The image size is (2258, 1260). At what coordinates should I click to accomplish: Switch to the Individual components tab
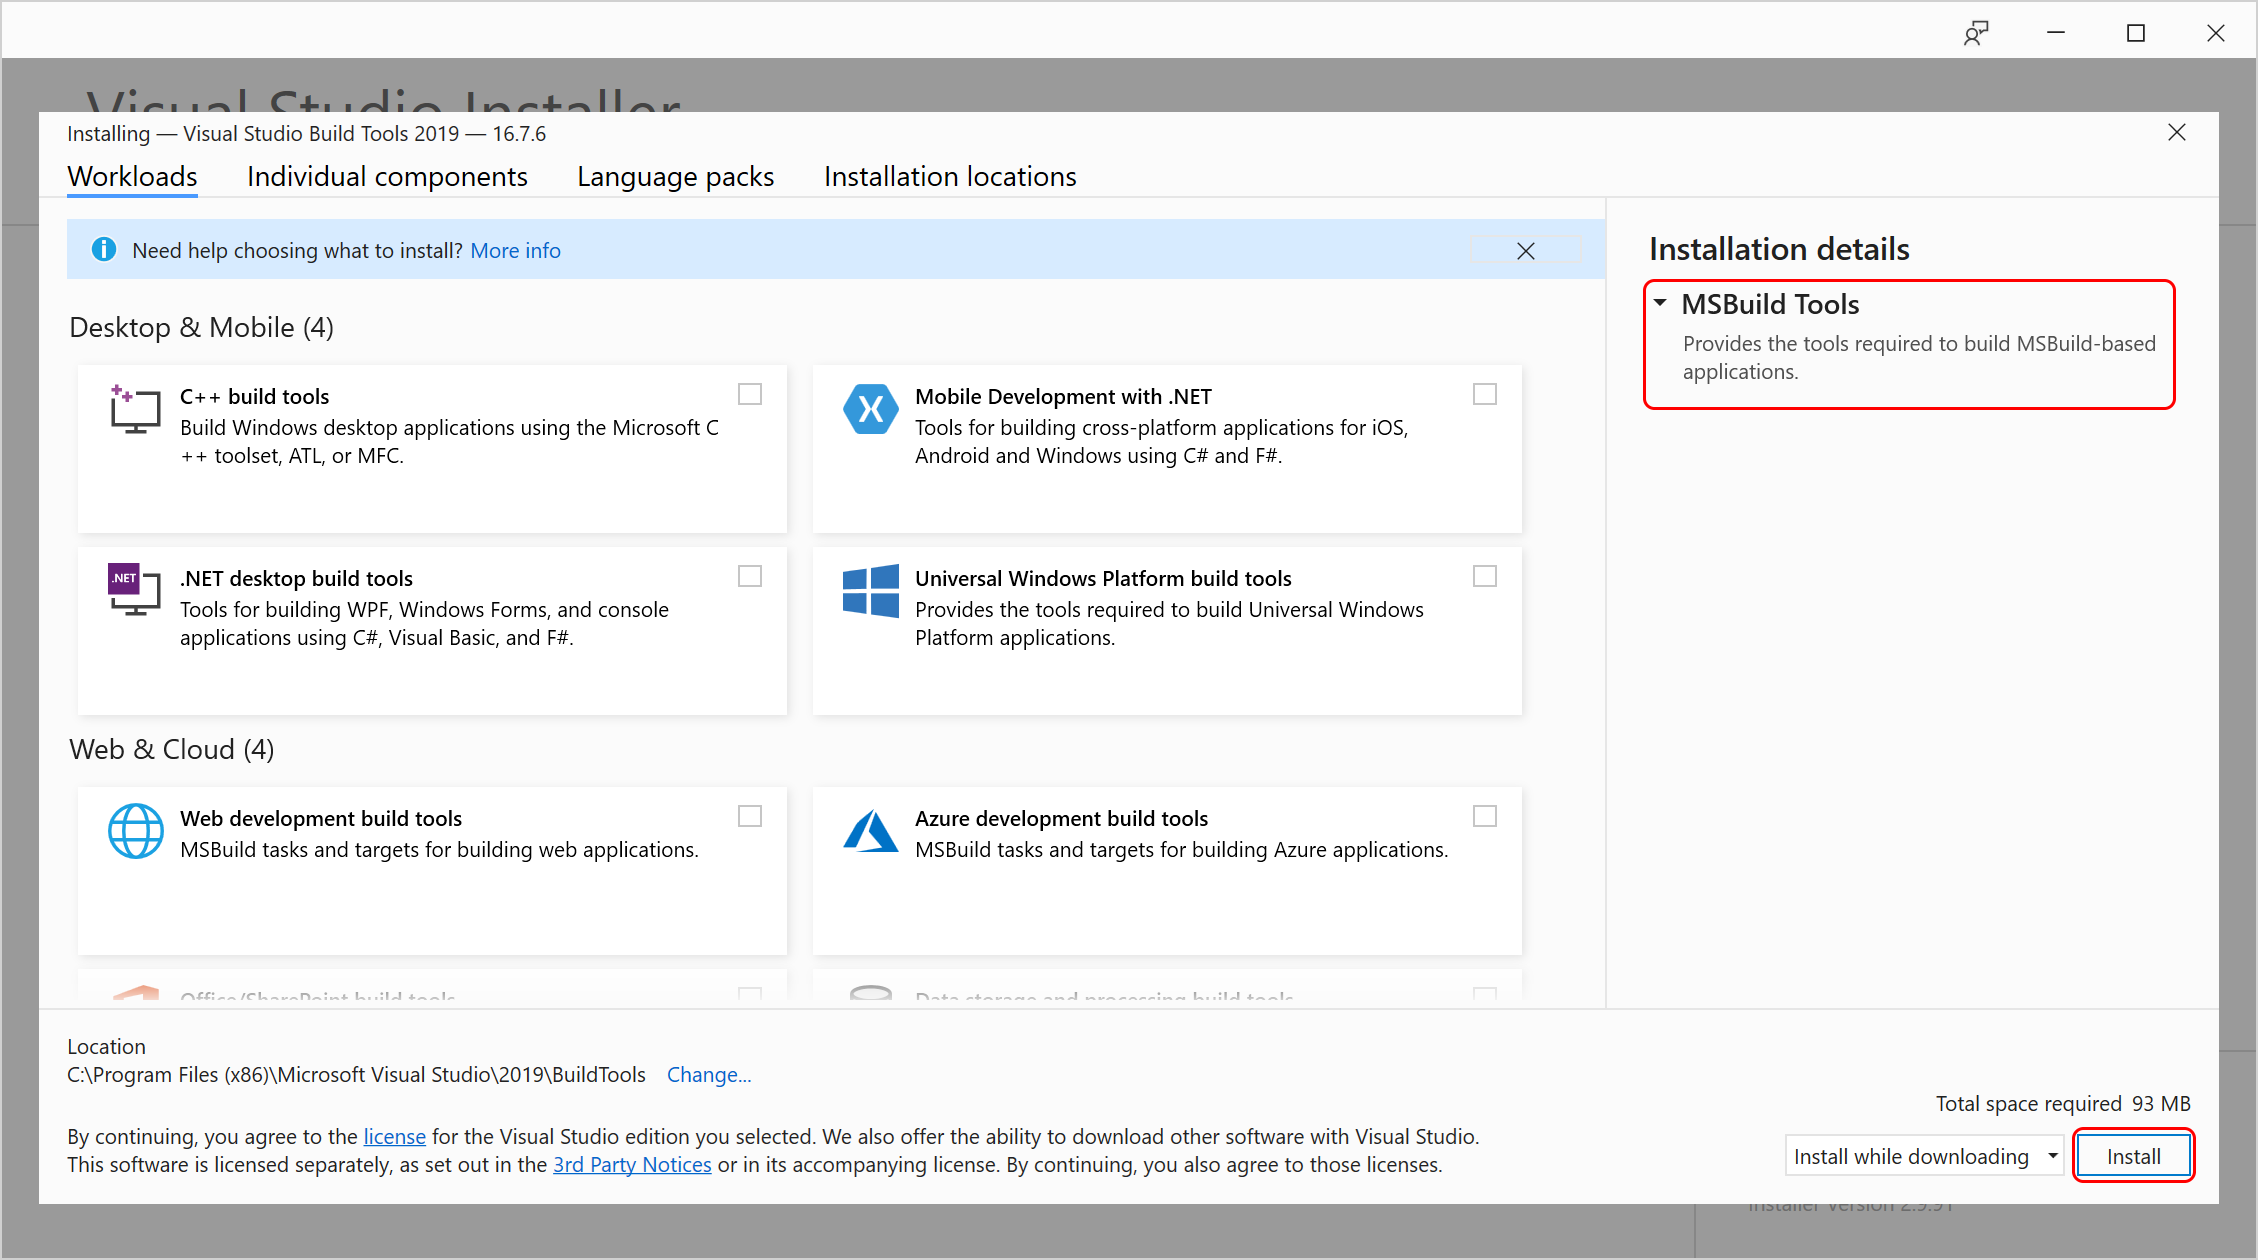click(386, 175)
